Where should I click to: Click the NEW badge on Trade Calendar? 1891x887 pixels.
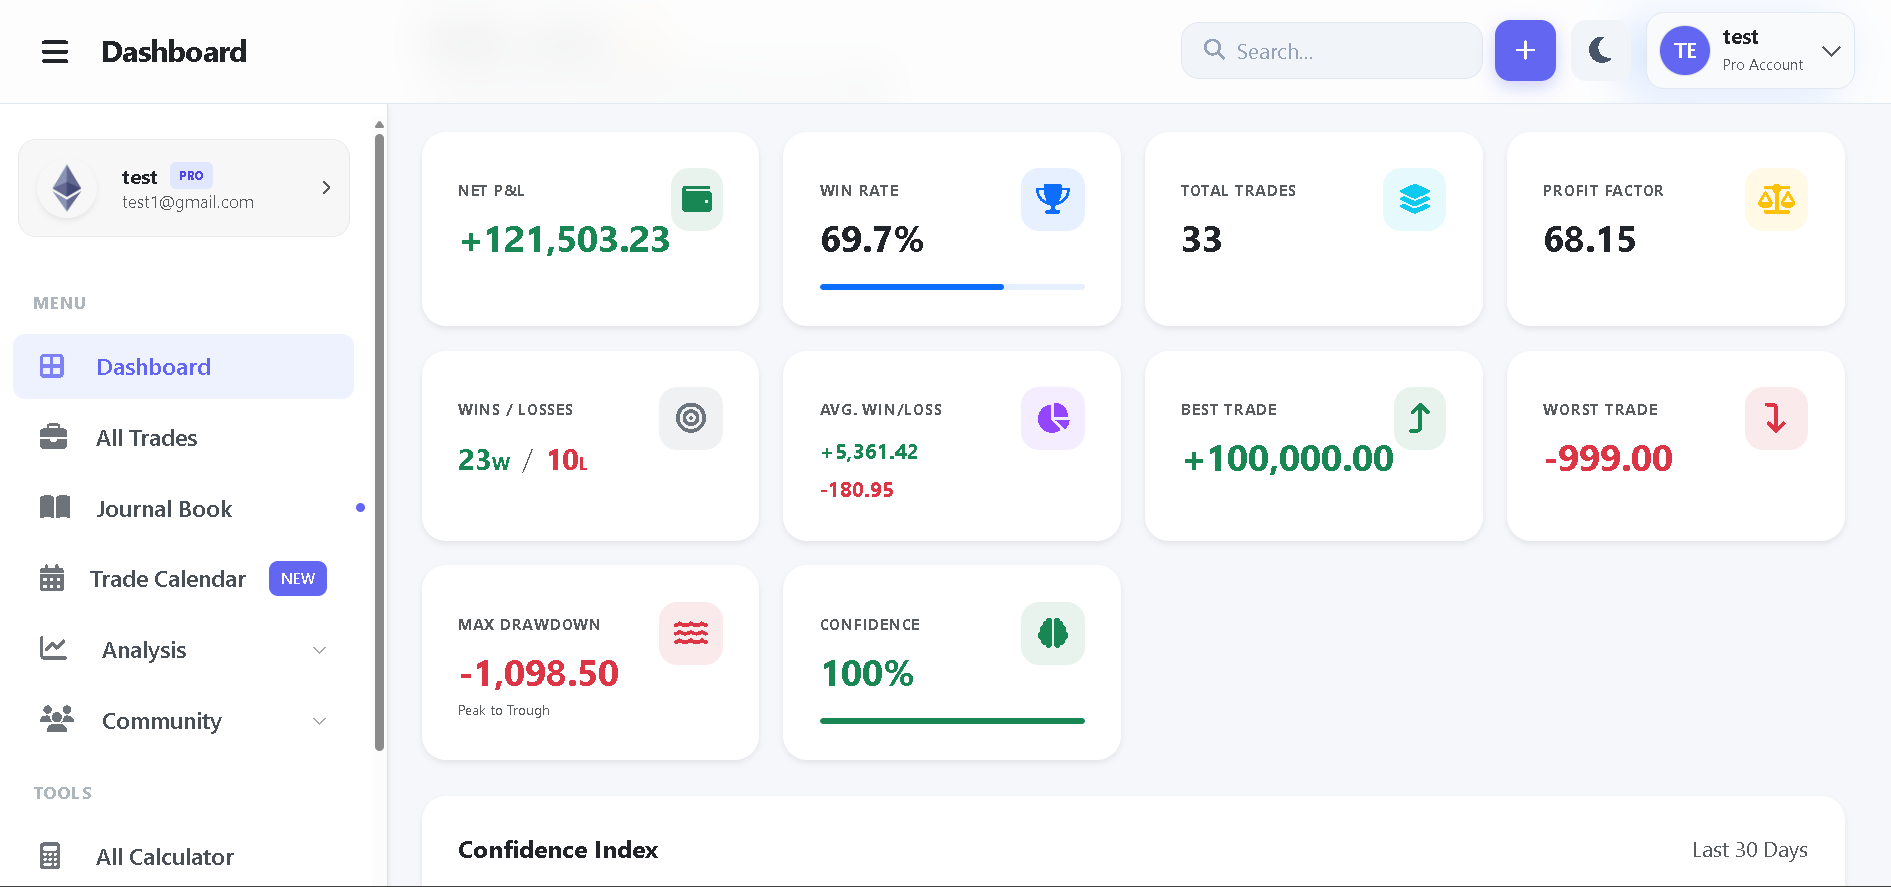click(298, 578)
